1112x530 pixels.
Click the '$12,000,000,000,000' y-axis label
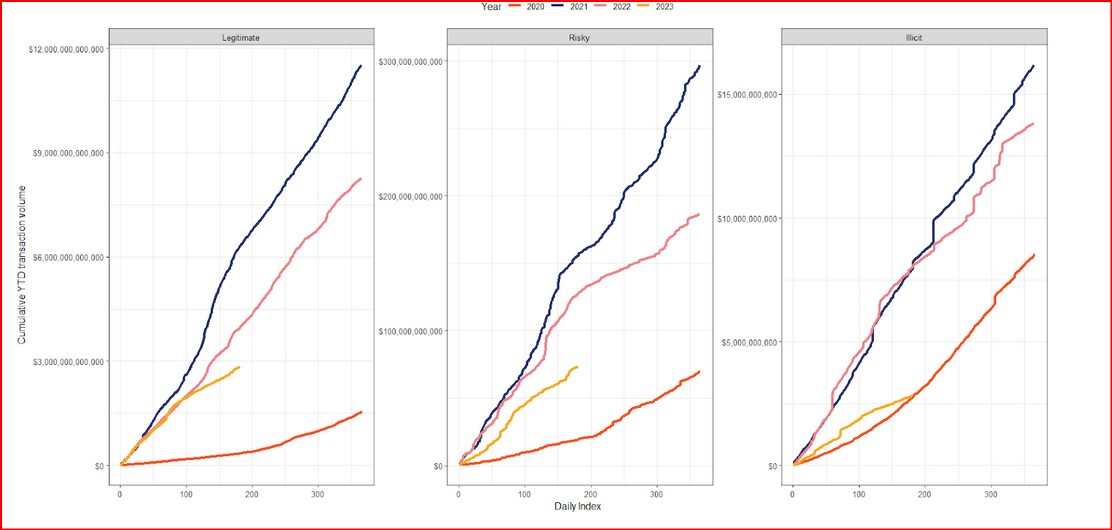pos(66,49)
